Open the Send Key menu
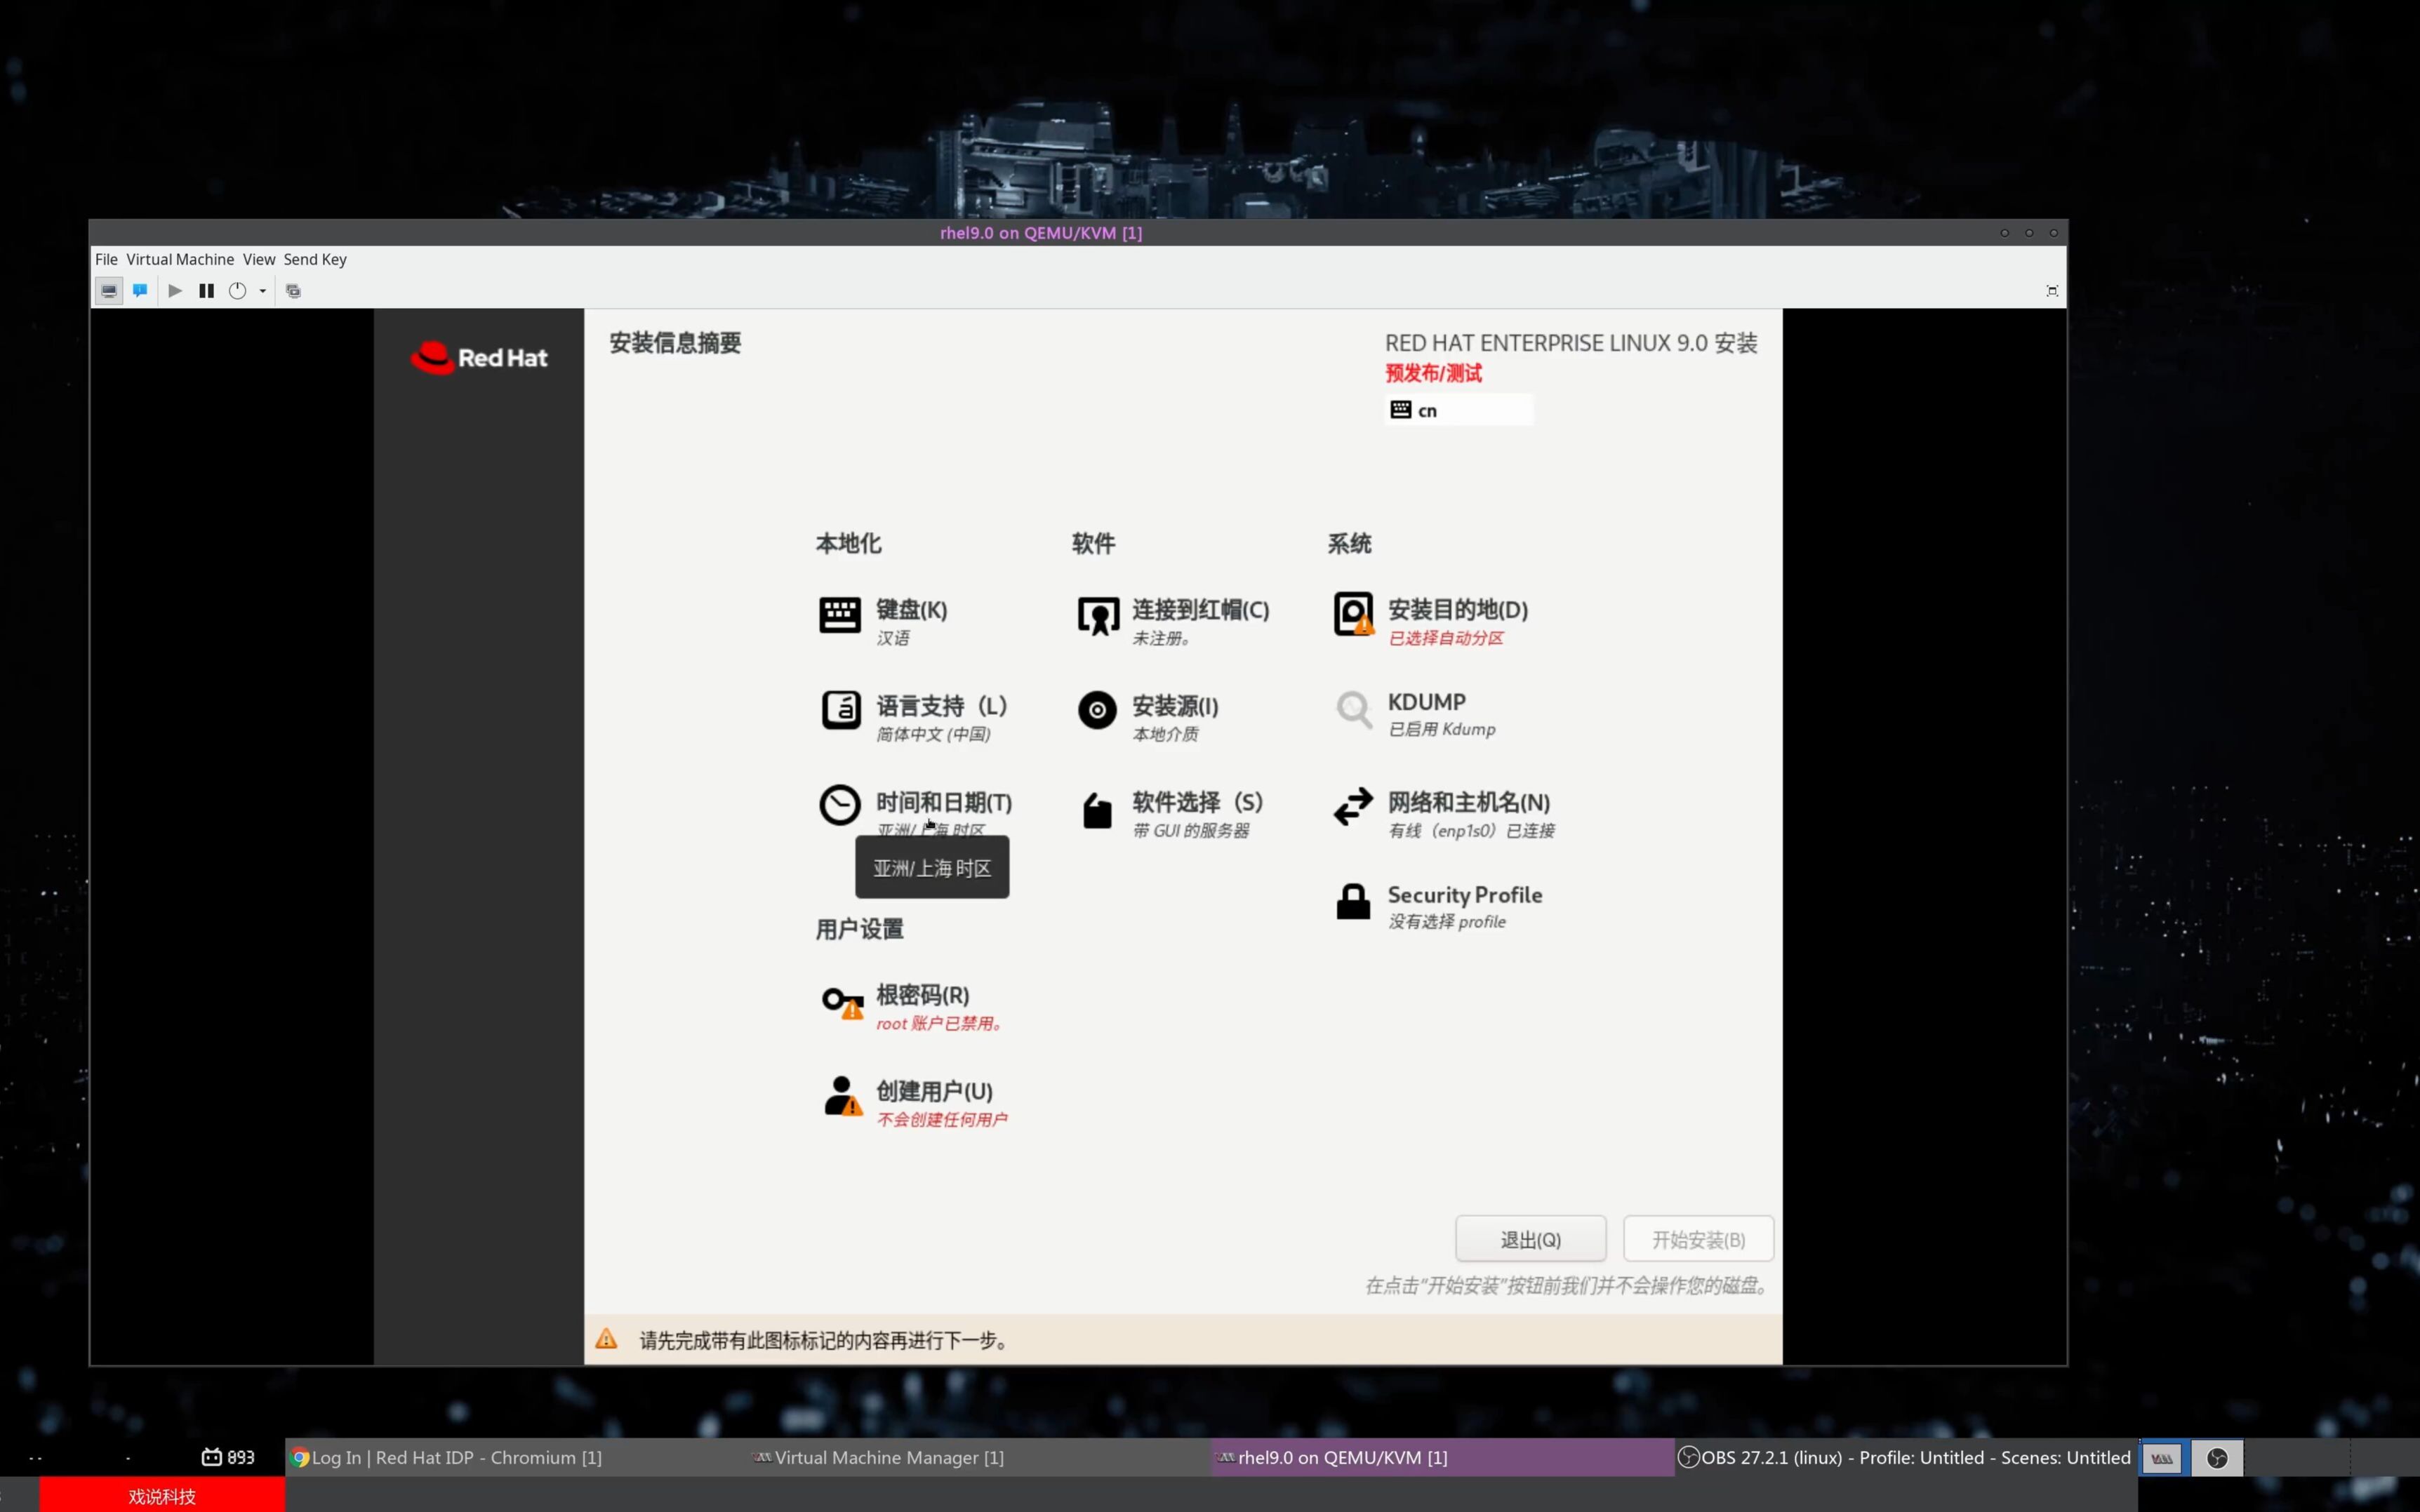Image resolution: width=2420 pixels, height=1512 pixels. point(315,259)
